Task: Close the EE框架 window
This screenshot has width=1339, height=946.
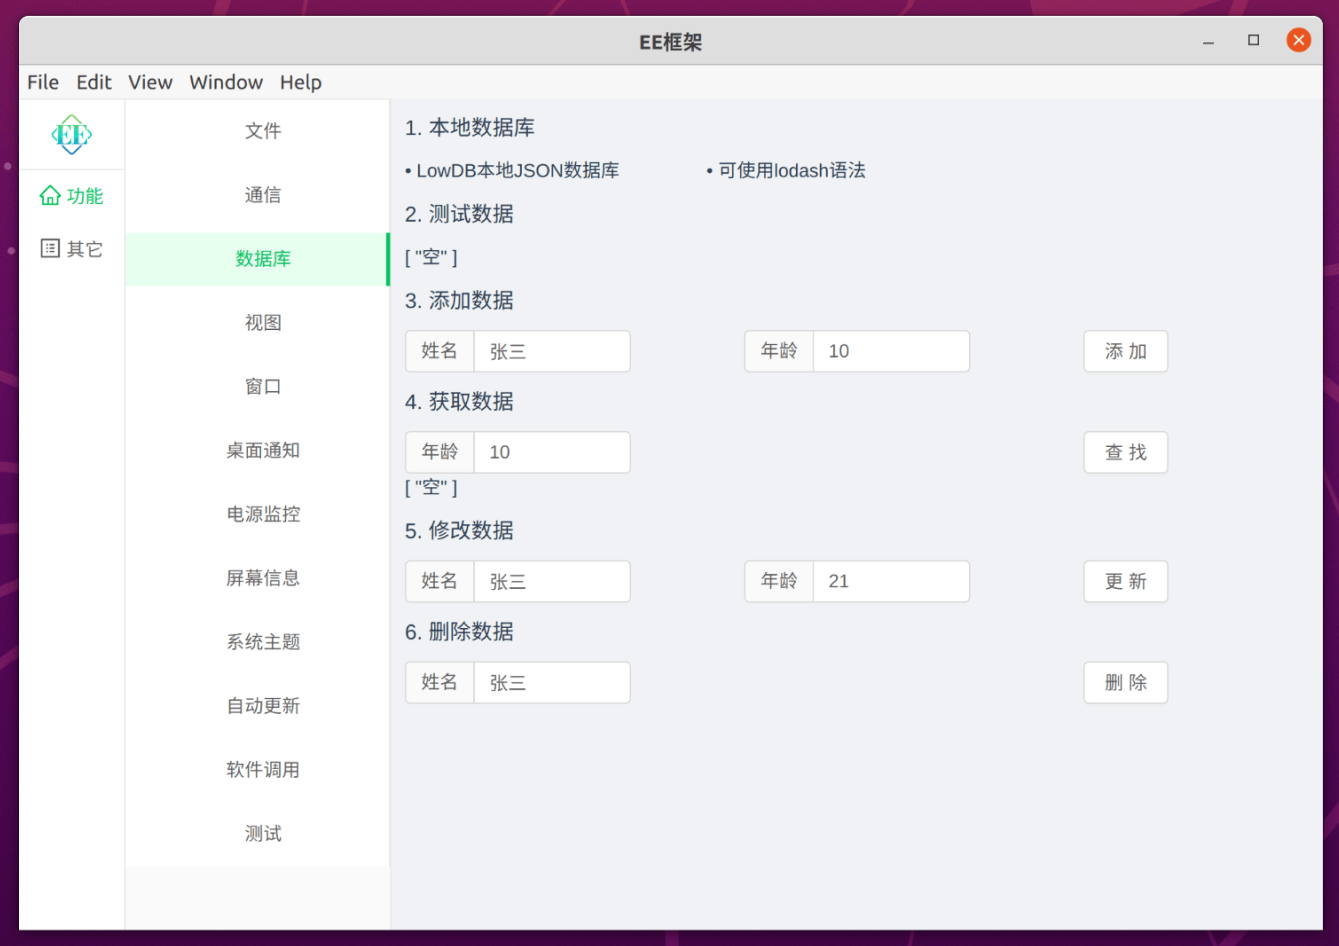Action: pos(1298,40)
